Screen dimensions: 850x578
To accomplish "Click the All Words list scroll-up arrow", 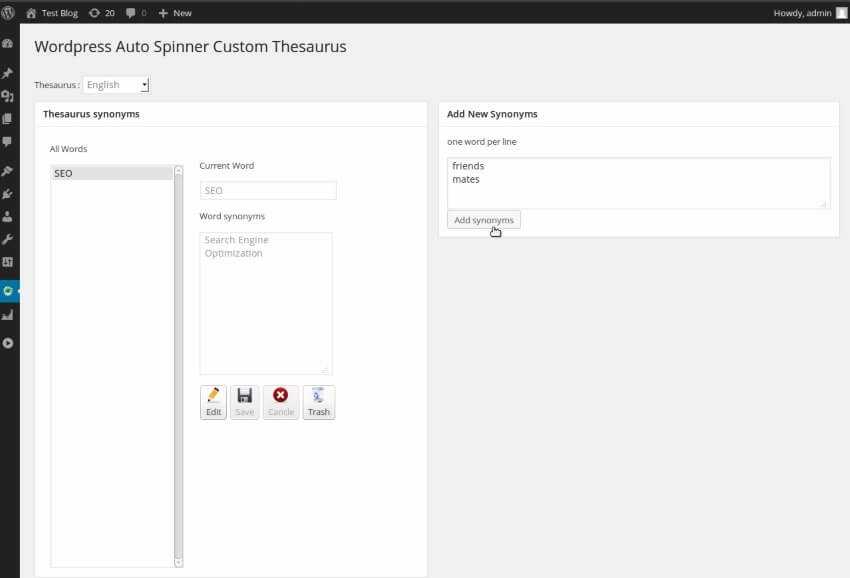I will coord(178,171).
